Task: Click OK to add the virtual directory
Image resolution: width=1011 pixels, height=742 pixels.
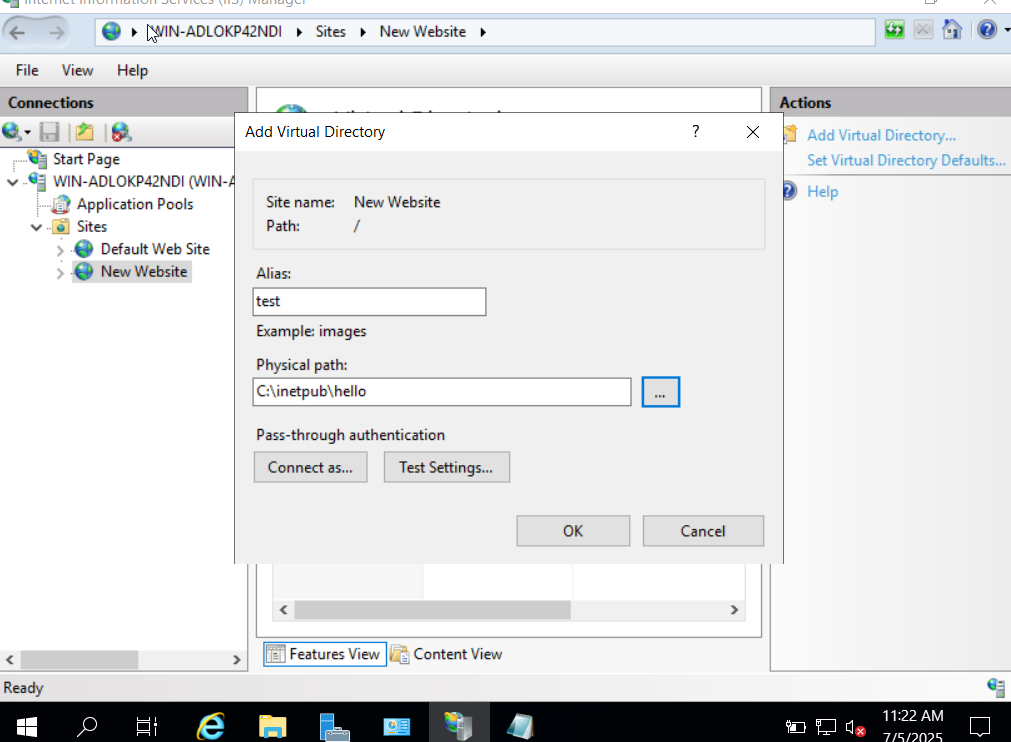Action: (x=573, y=531)
